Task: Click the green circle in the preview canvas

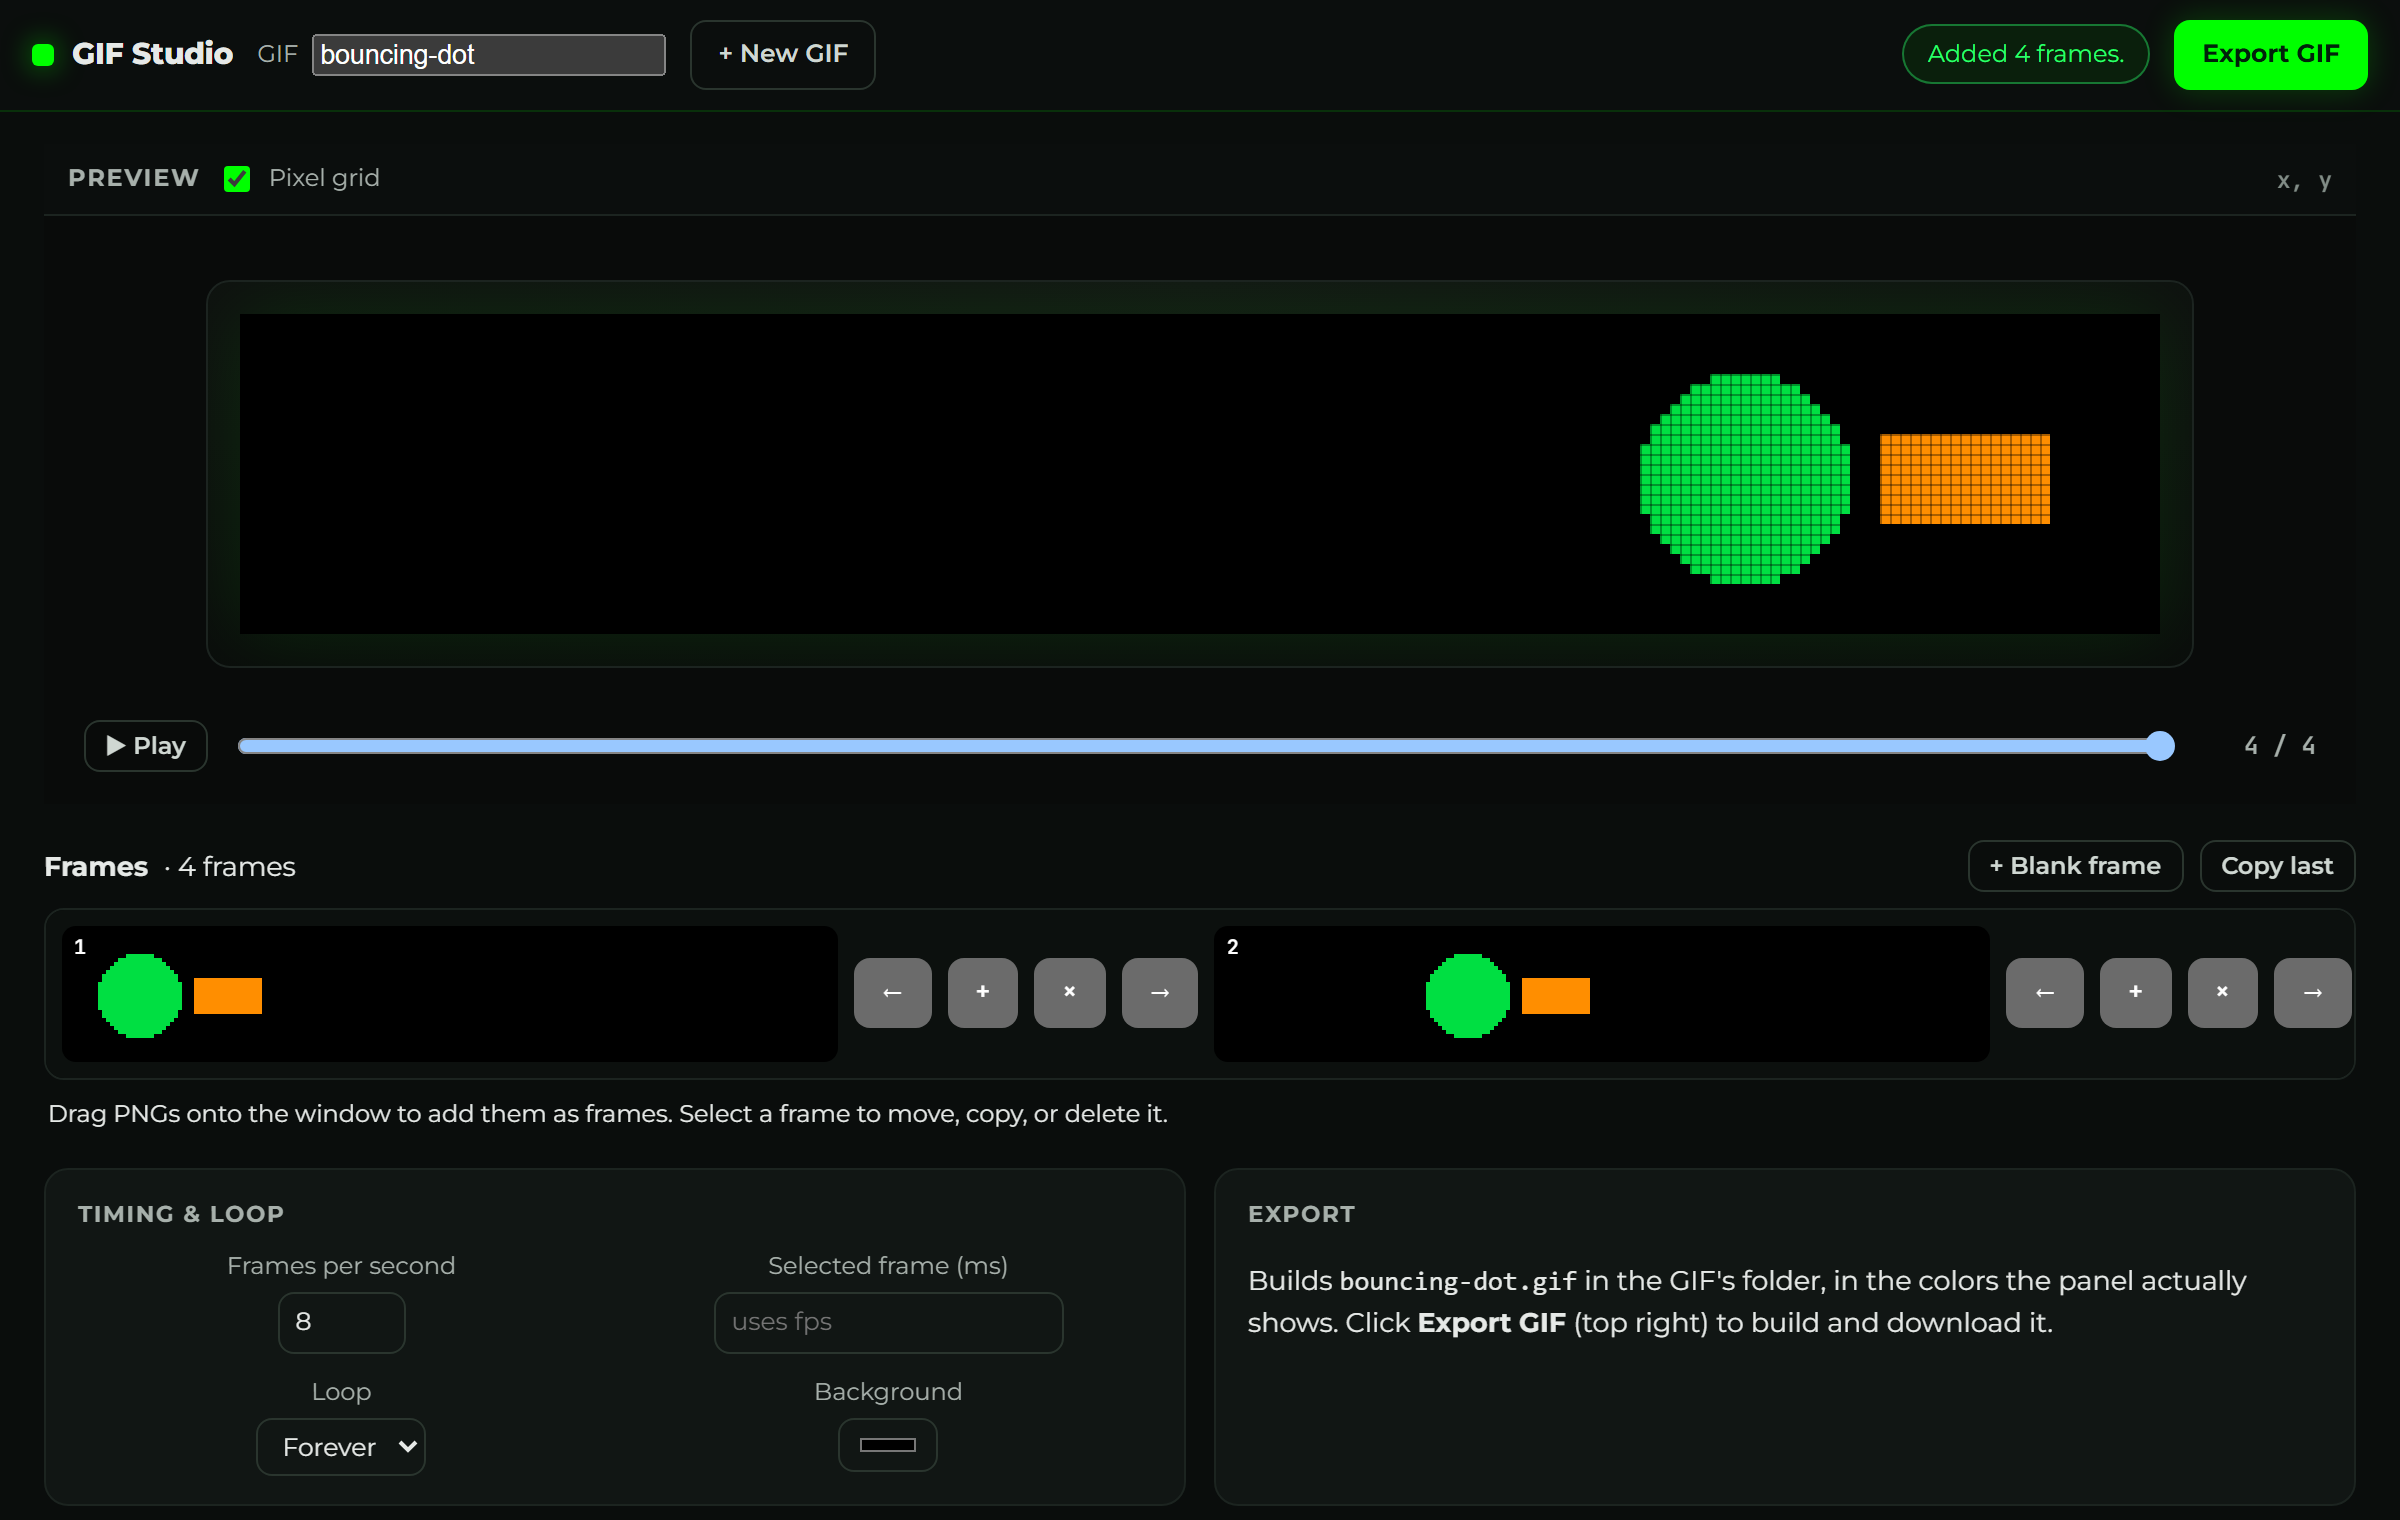Action: point(1745,479)
